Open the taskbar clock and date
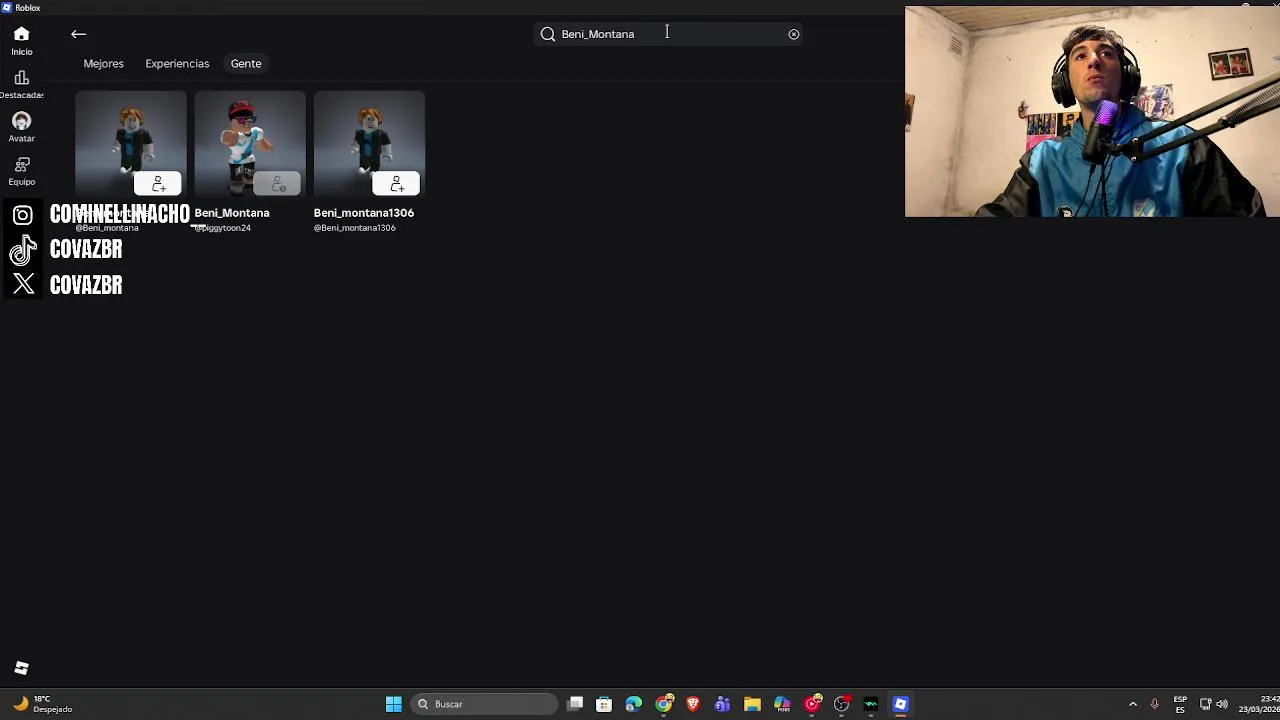 (1260, 704)
